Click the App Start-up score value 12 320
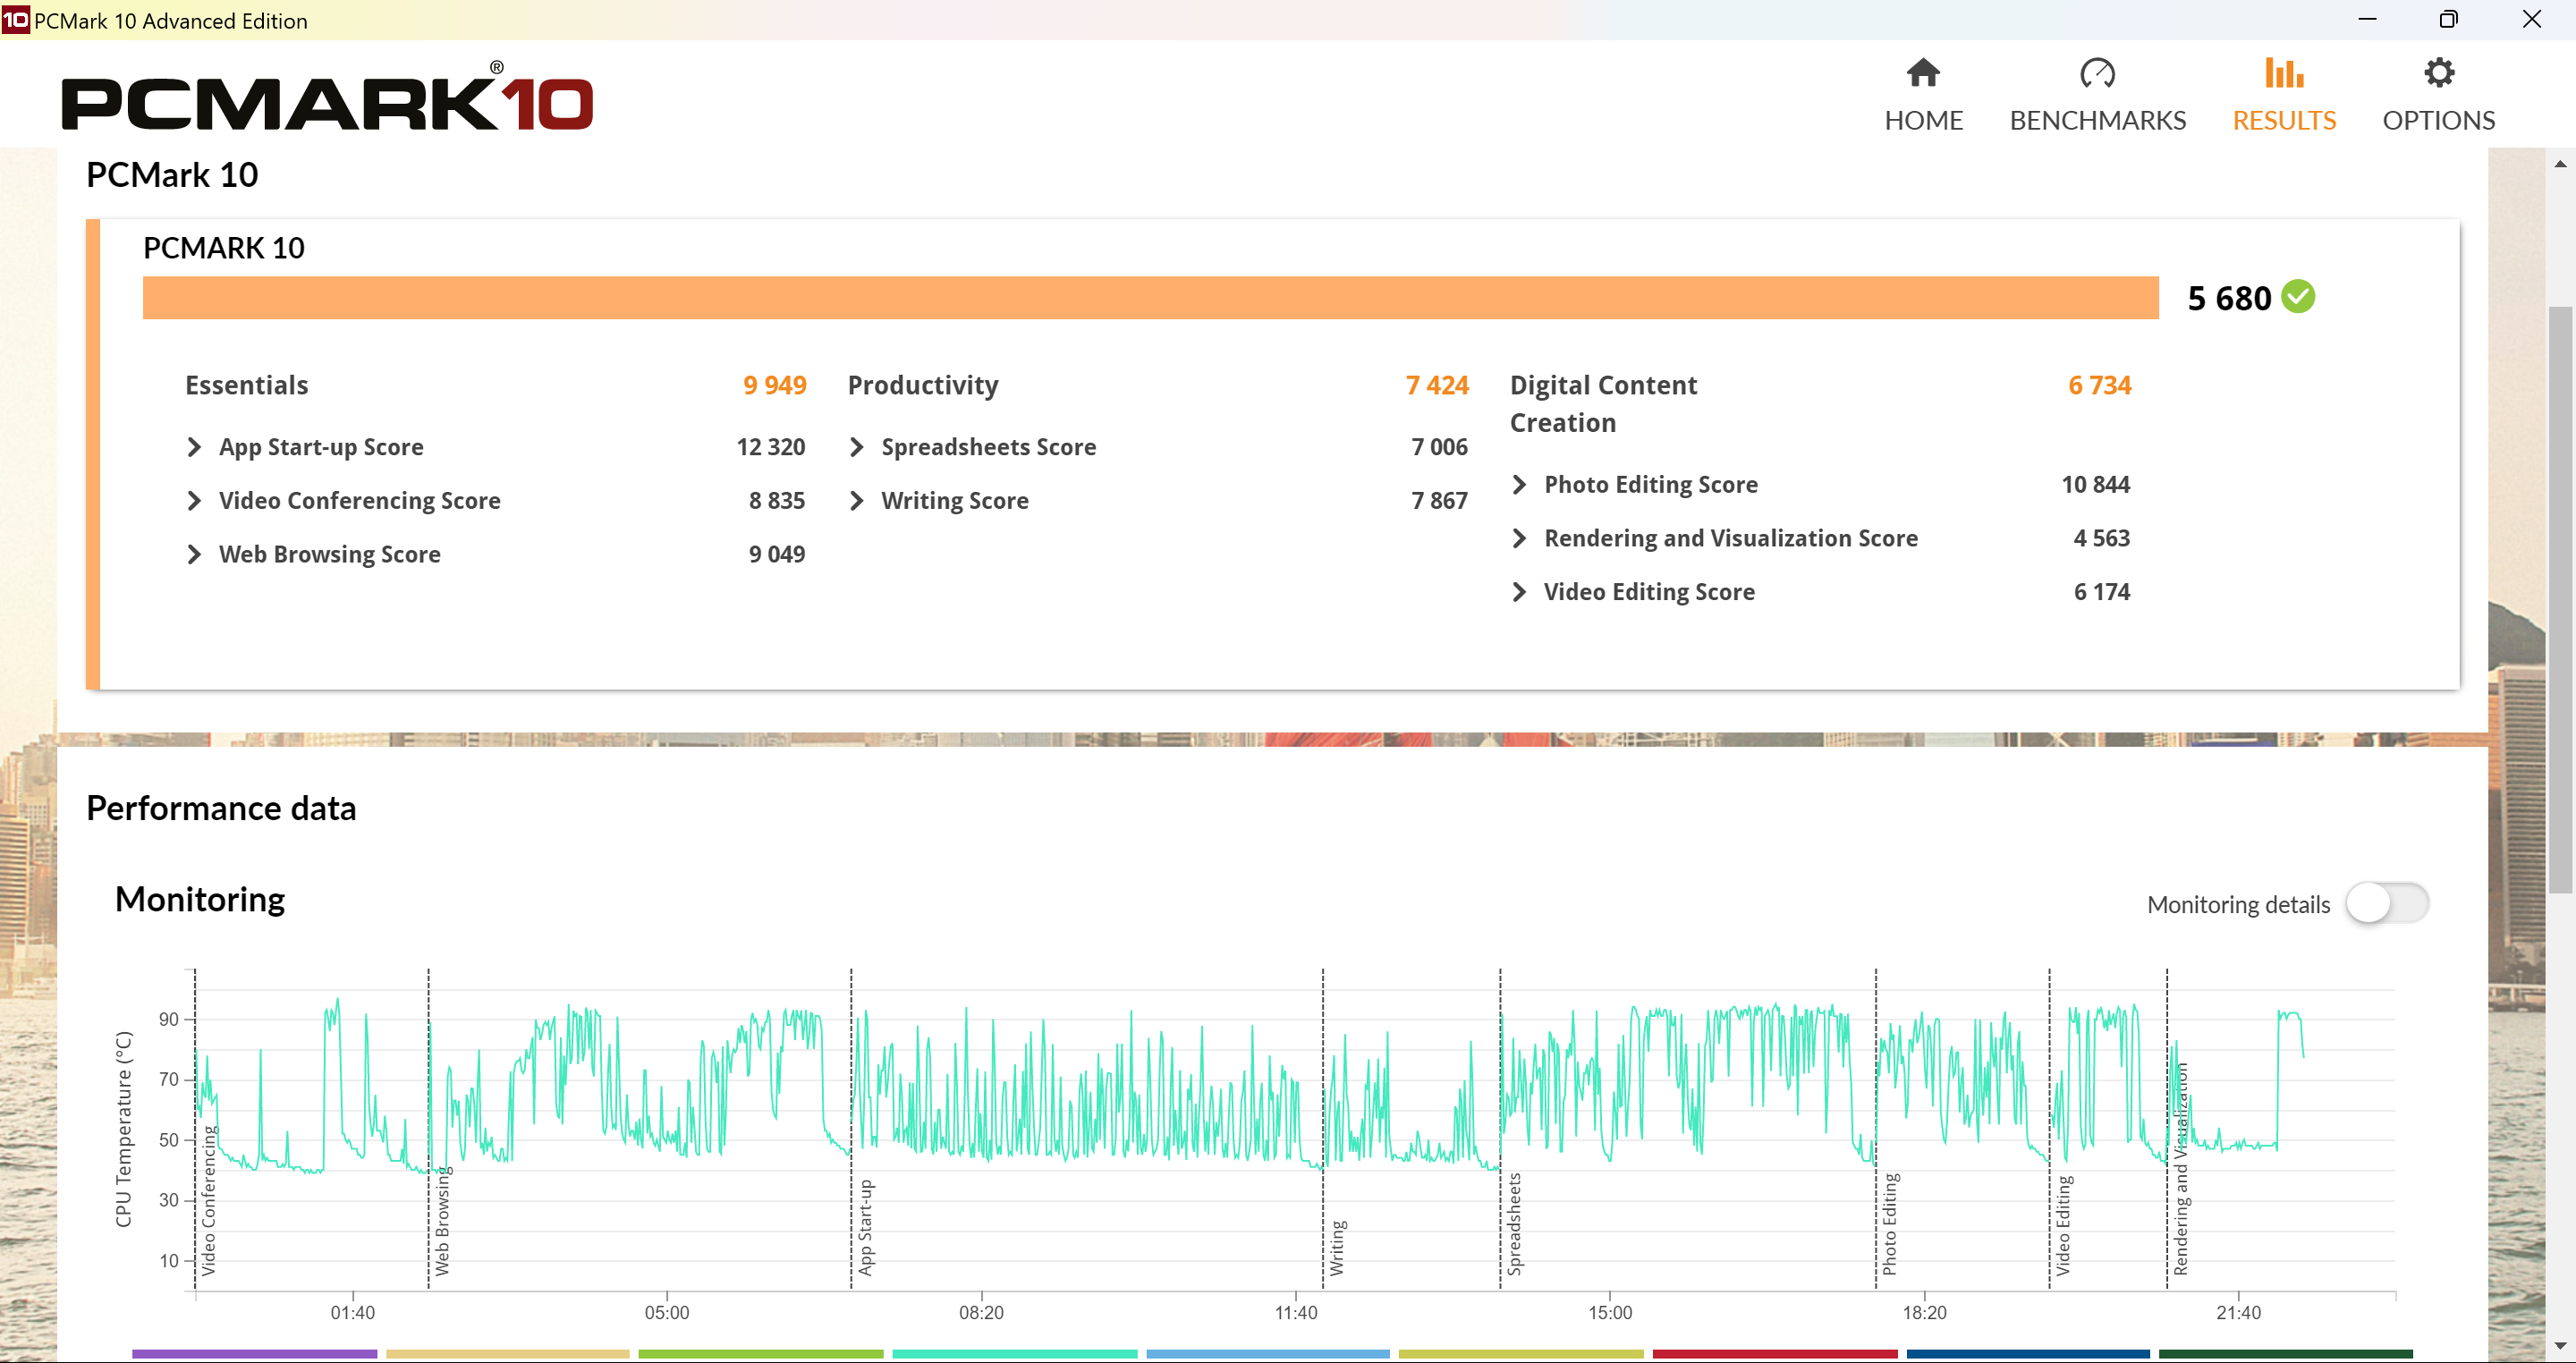This screenshot has height=1363, width=2576. (x=770, y=447)
